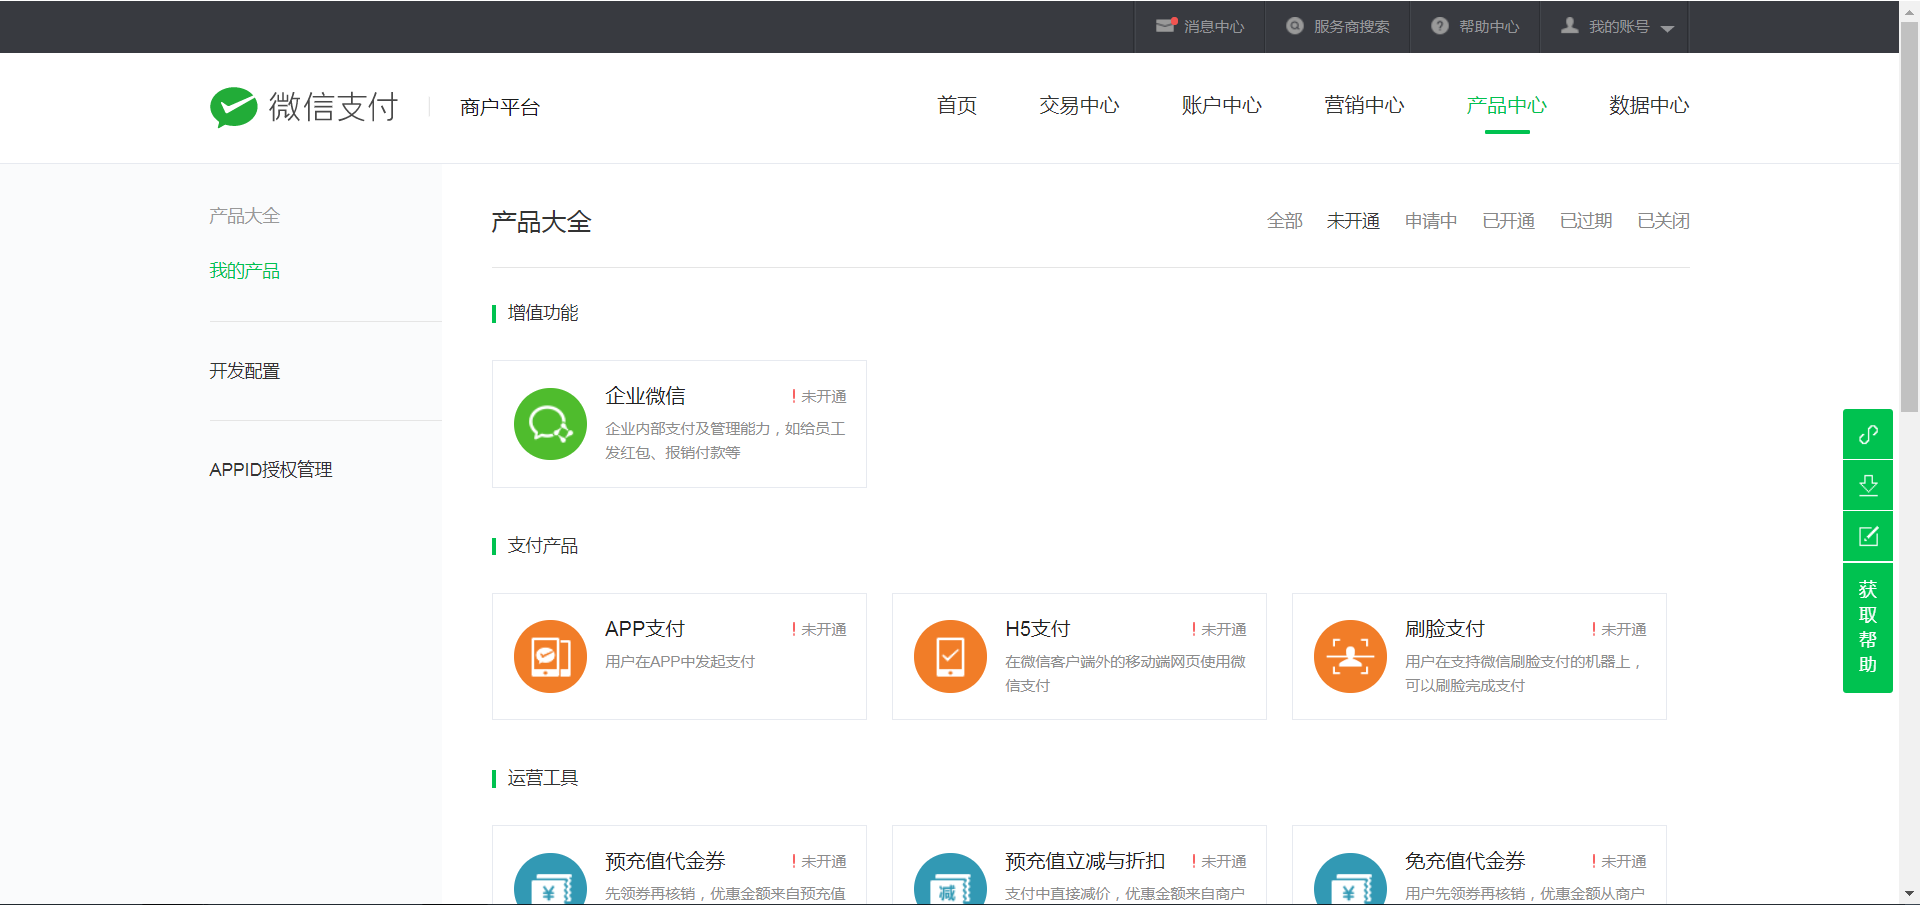The image size is (1920, 905).
Task: Click 未开通 status on 刷脸支付 card
Action: pyautogui.click(x=1619, y=630)
